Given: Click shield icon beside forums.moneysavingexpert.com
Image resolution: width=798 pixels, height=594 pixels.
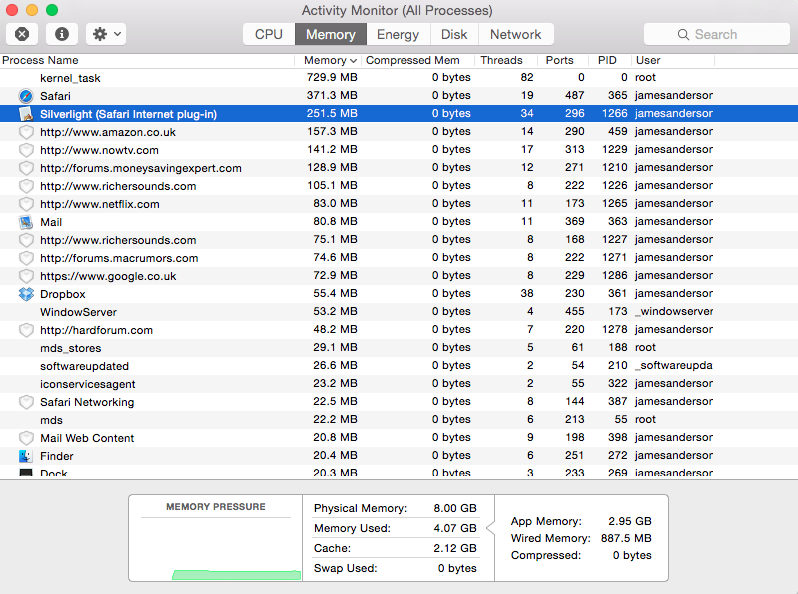Looking at the screenshot, I should point(26,168).
